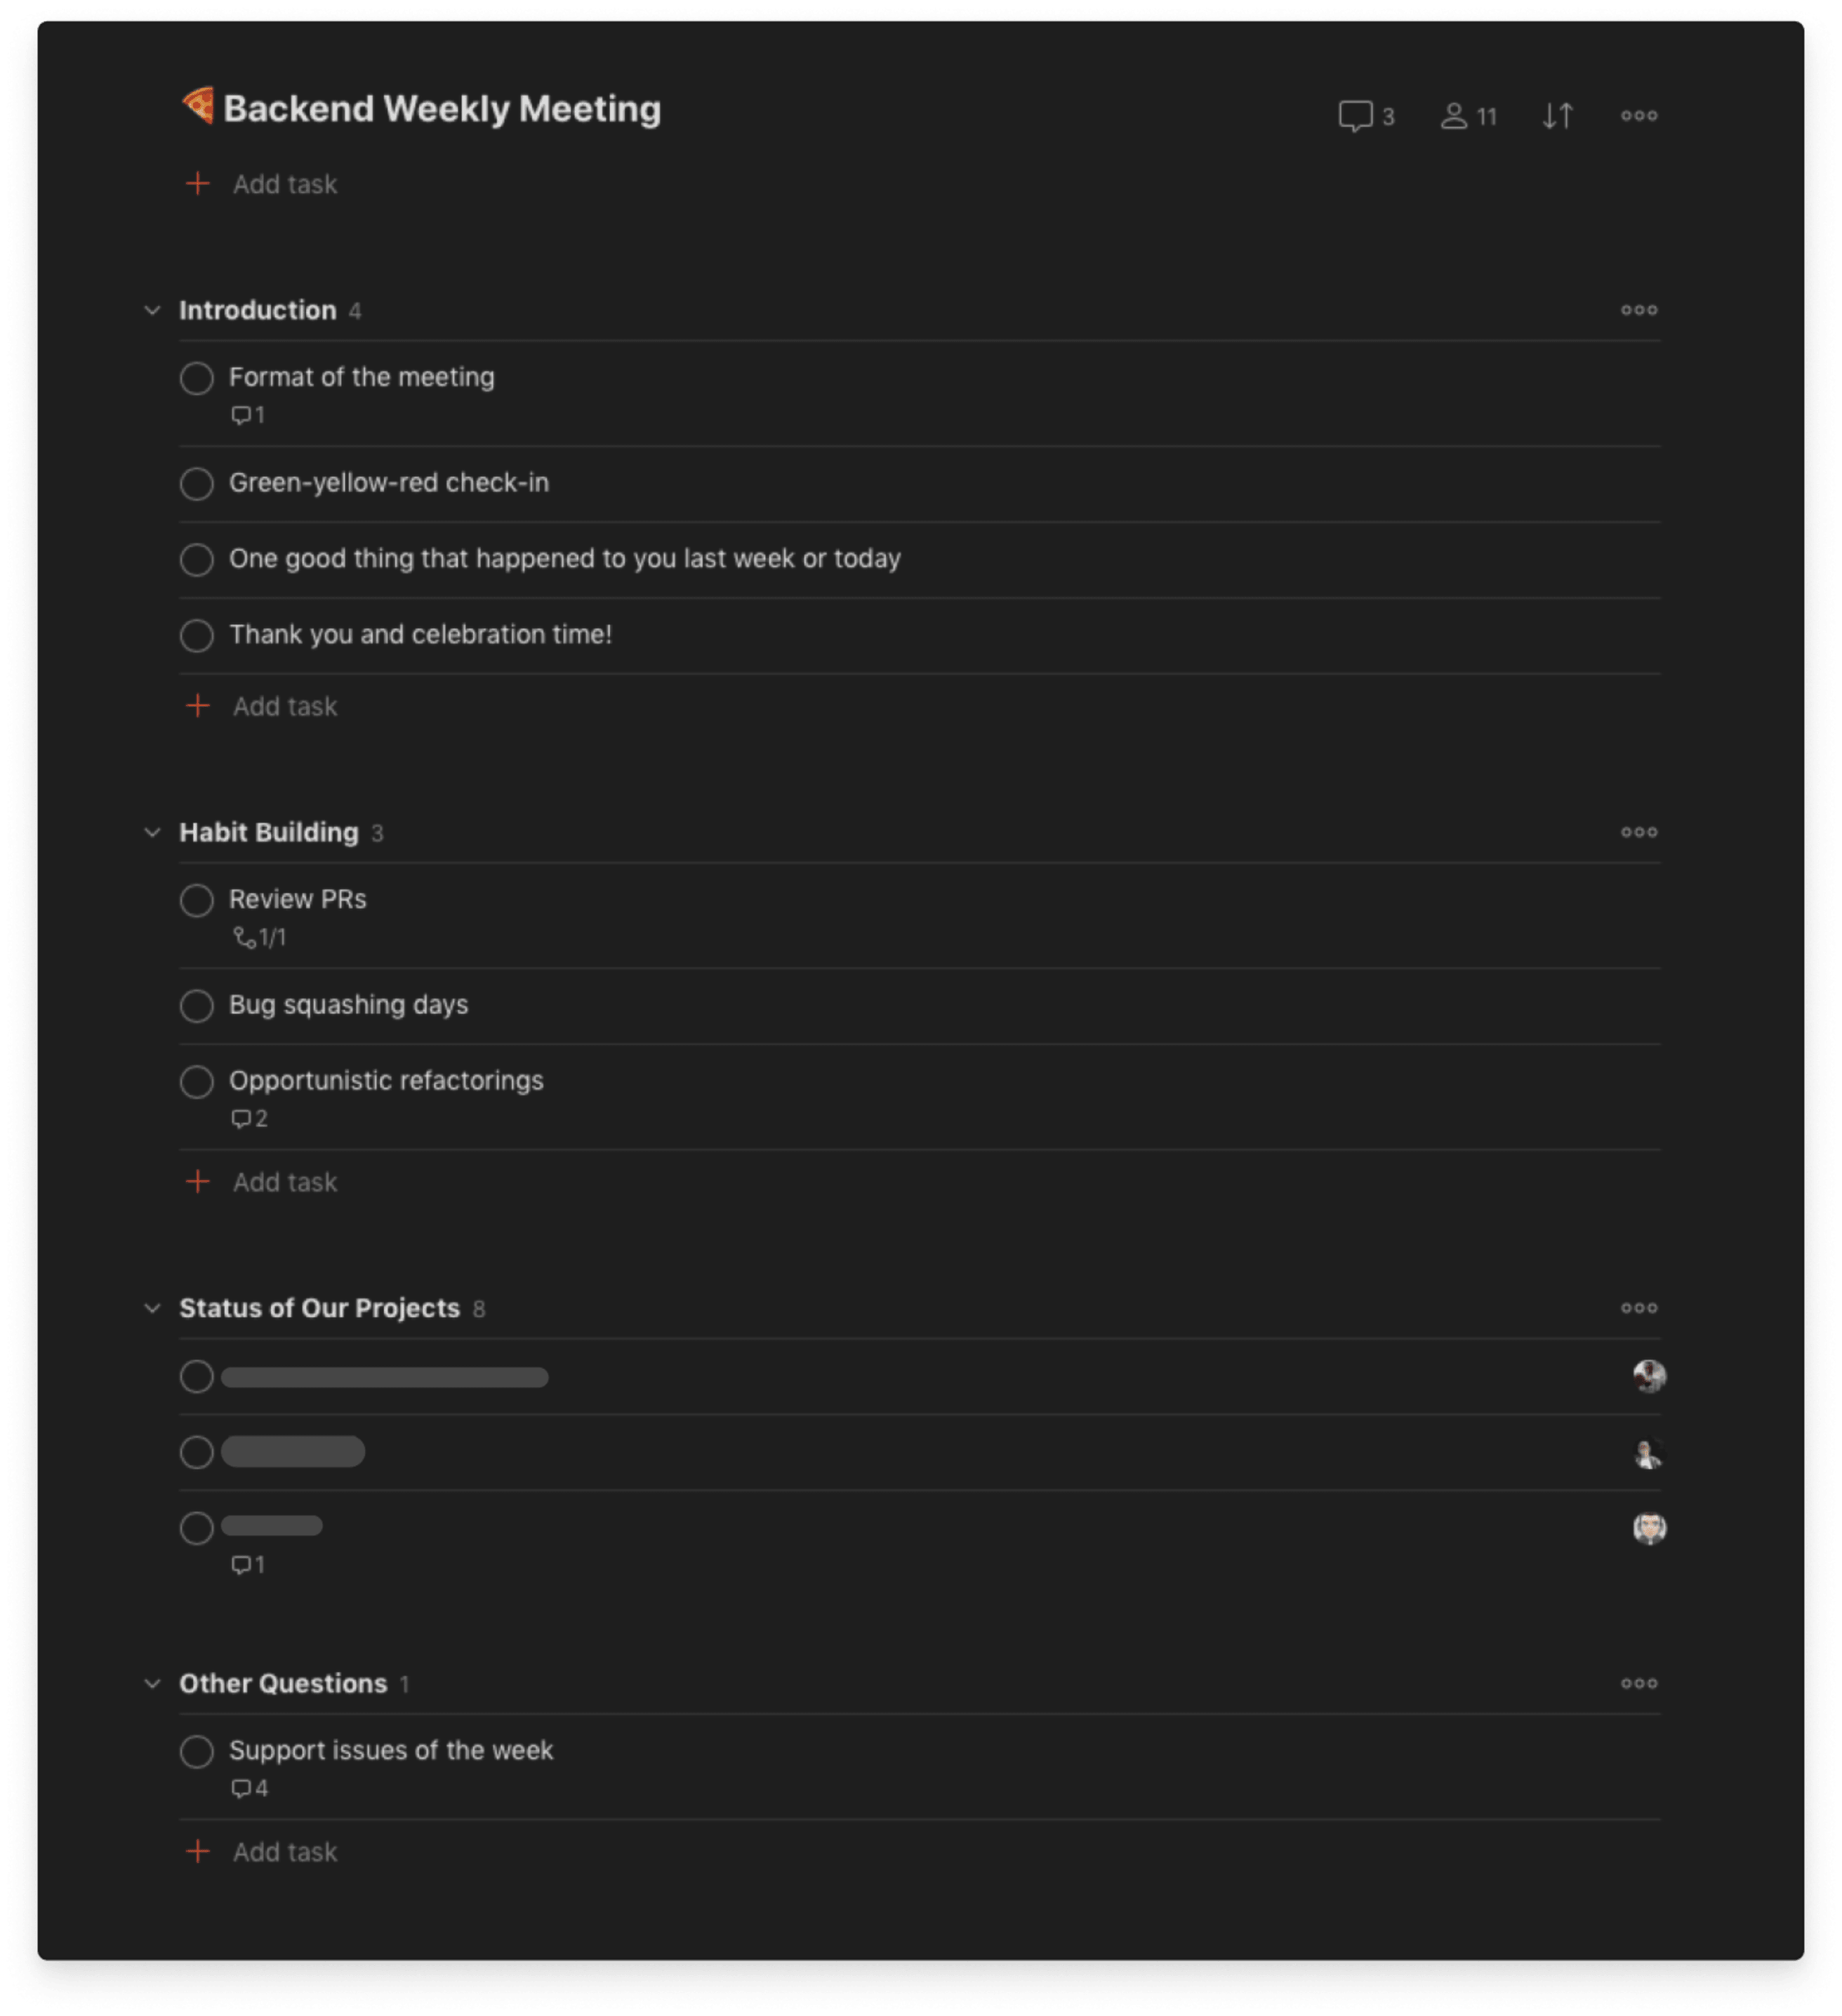
Task: Collapse the Introduction section
Action: pos(152,310)
